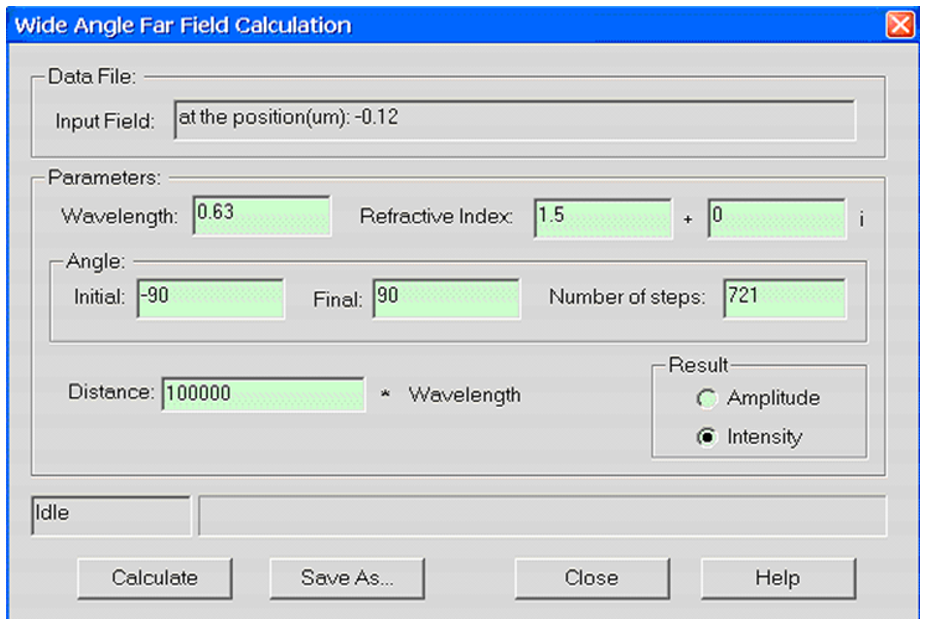This screenshot has height=624, width=925.
Task: Click the "Number of steps:" label
Action: 627,297
